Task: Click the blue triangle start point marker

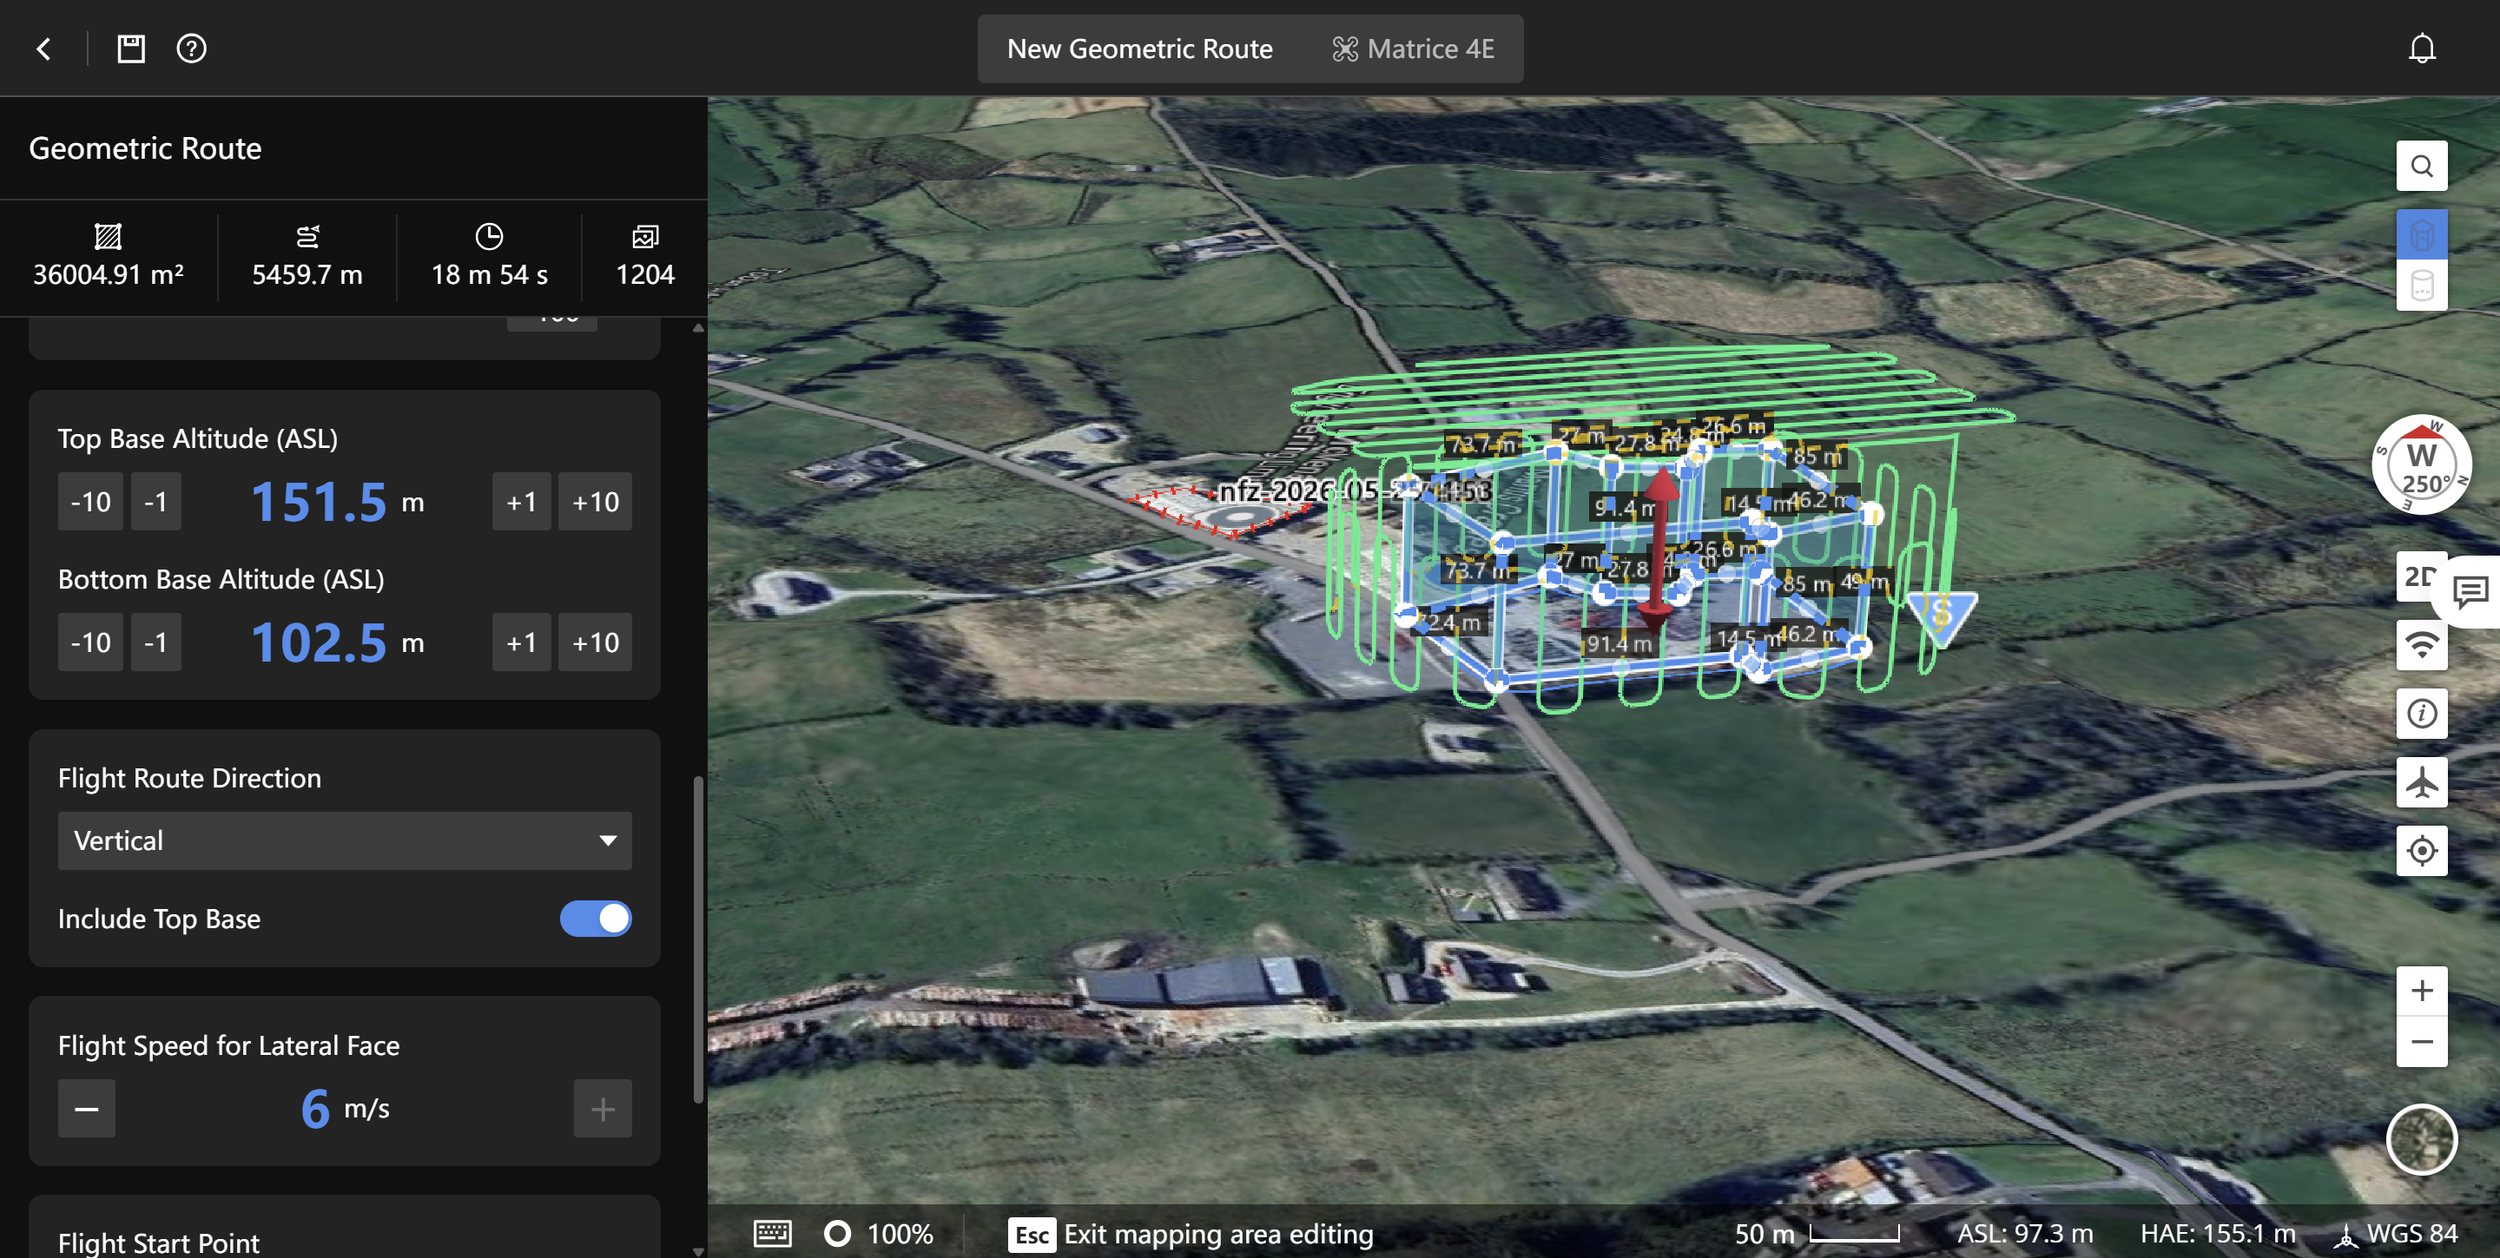Action: (1941, 616)
